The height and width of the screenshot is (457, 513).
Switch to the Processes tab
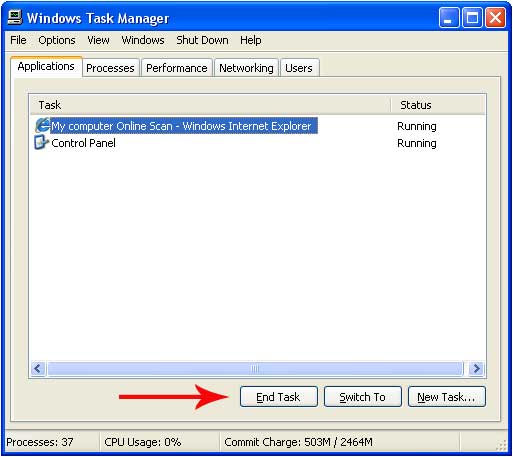(110, 68)
